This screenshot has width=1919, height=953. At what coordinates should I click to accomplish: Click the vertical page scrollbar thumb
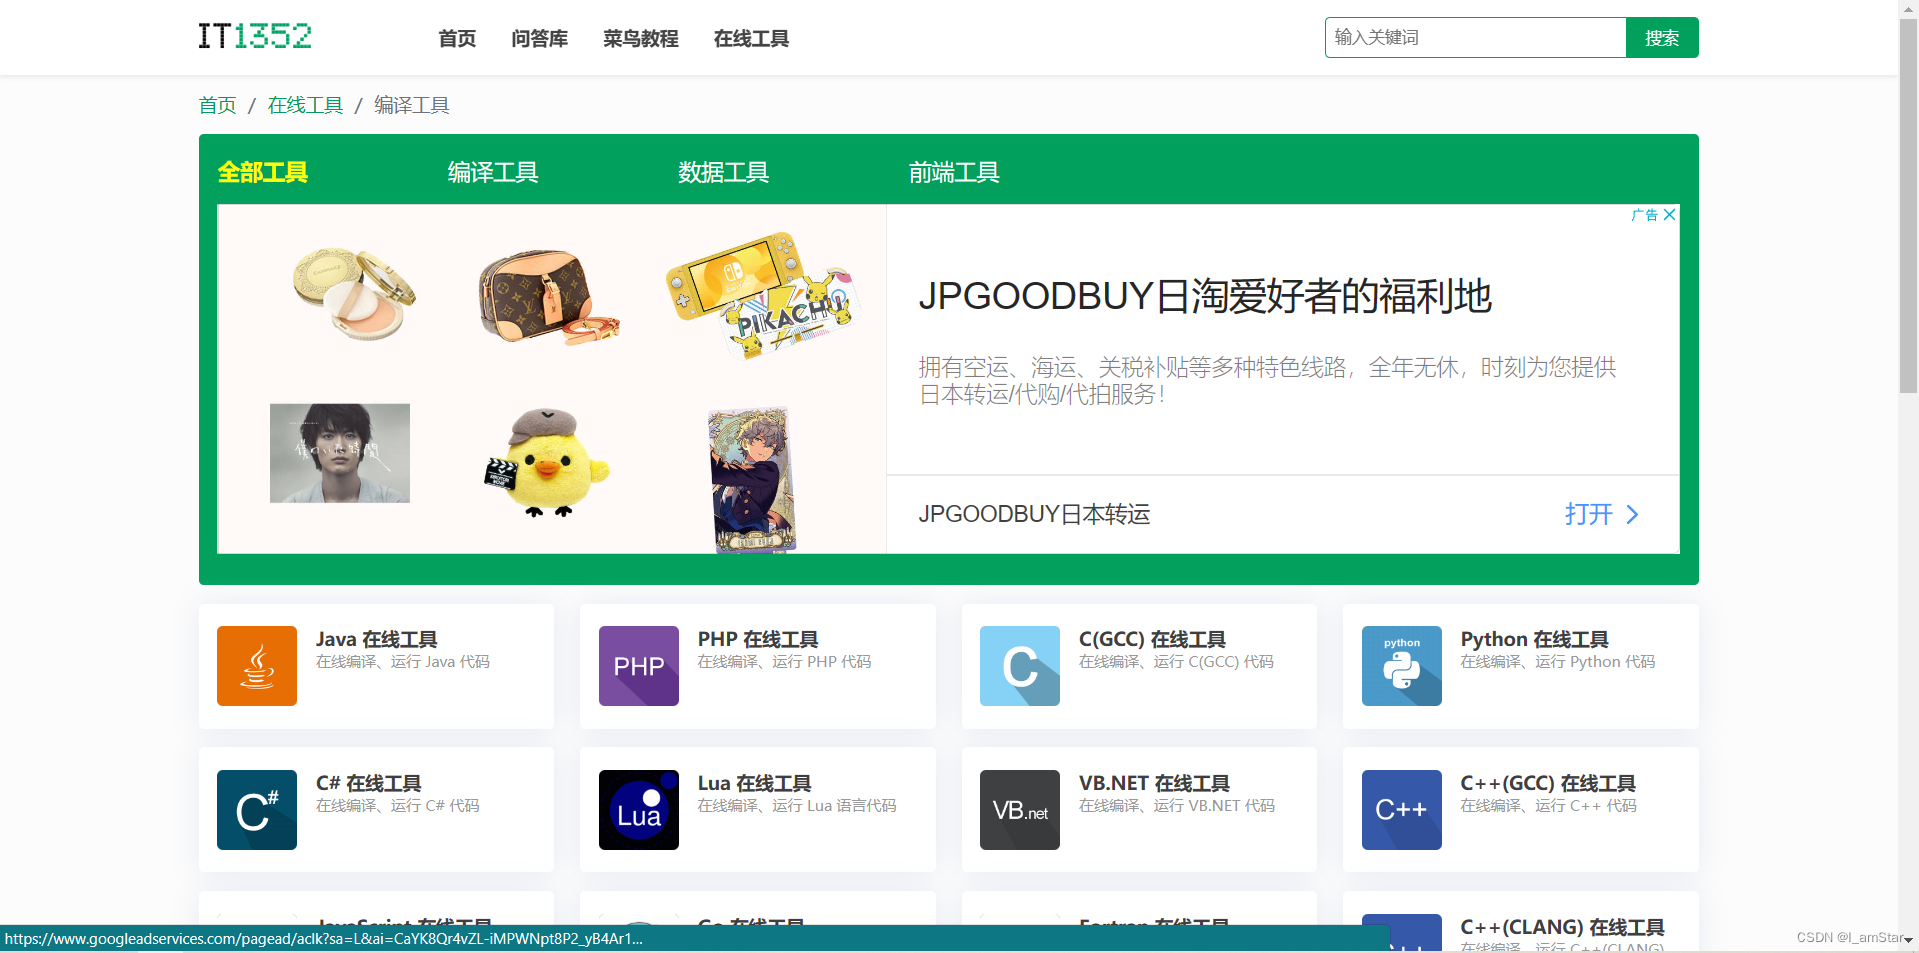tap(1908, 205)
